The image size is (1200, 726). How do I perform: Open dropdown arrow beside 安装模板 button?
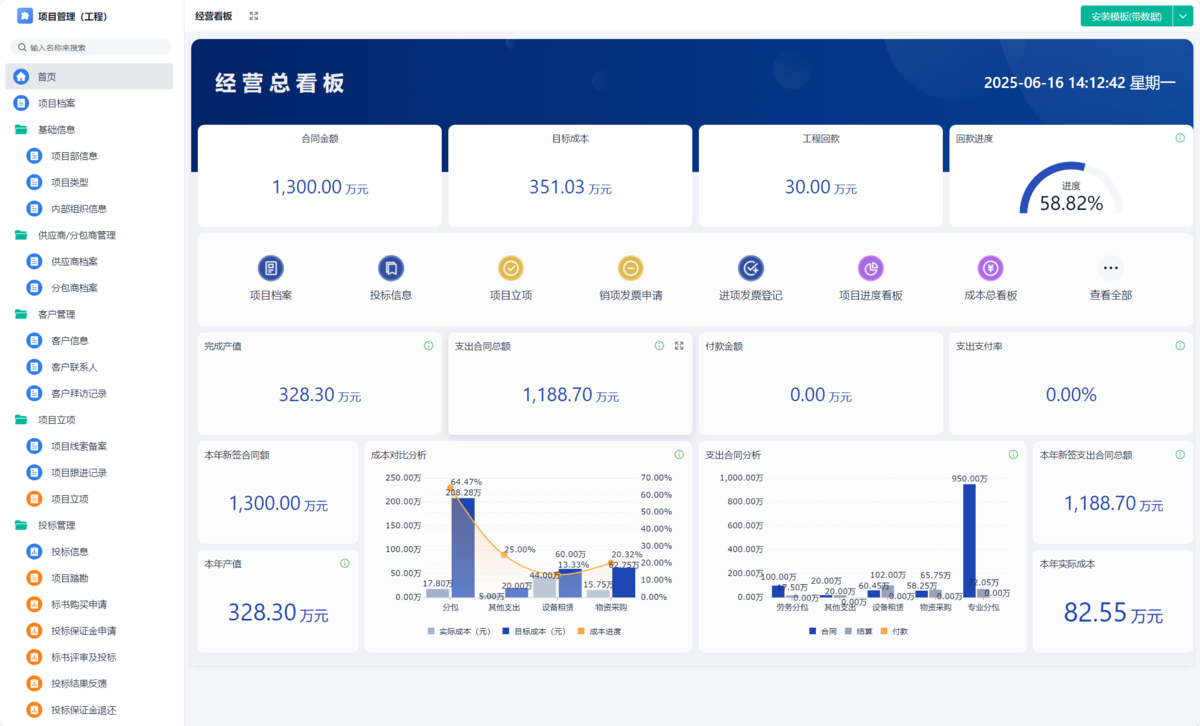tap(1181, 16)
